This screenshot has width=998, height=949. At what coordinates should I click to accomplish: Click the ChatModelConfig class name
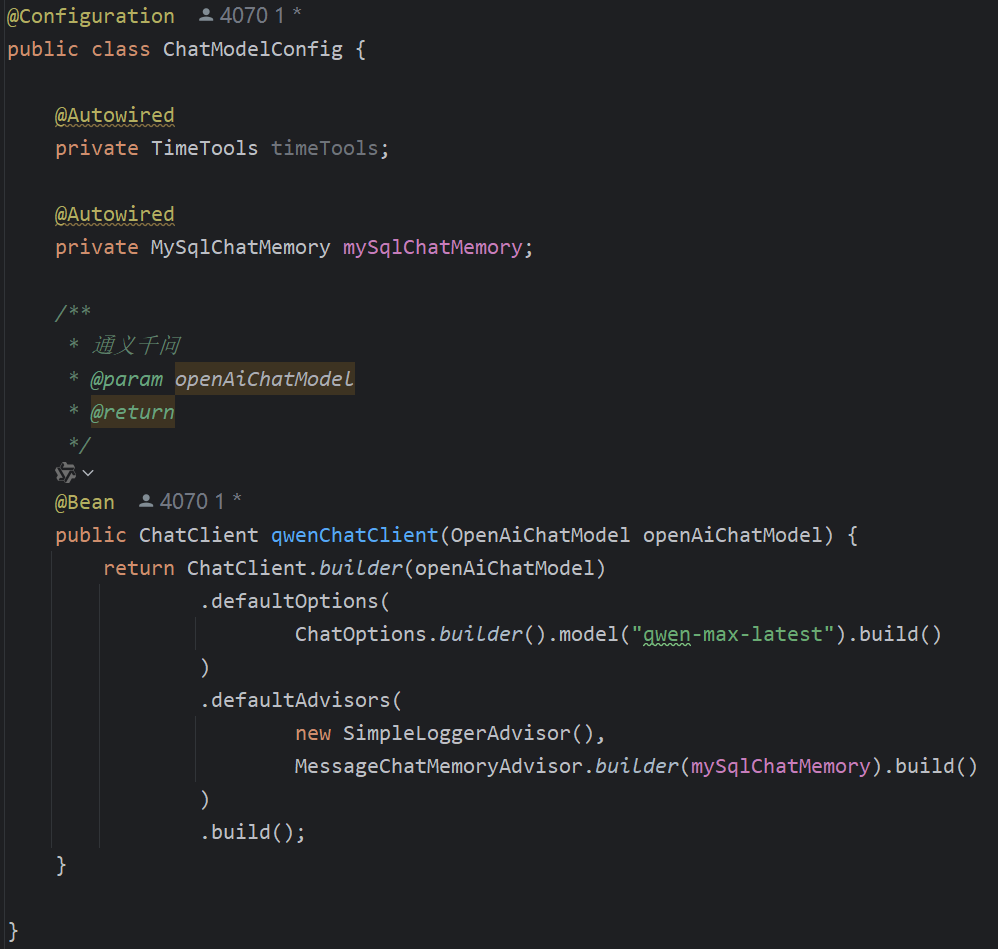(x=252, y=48)
